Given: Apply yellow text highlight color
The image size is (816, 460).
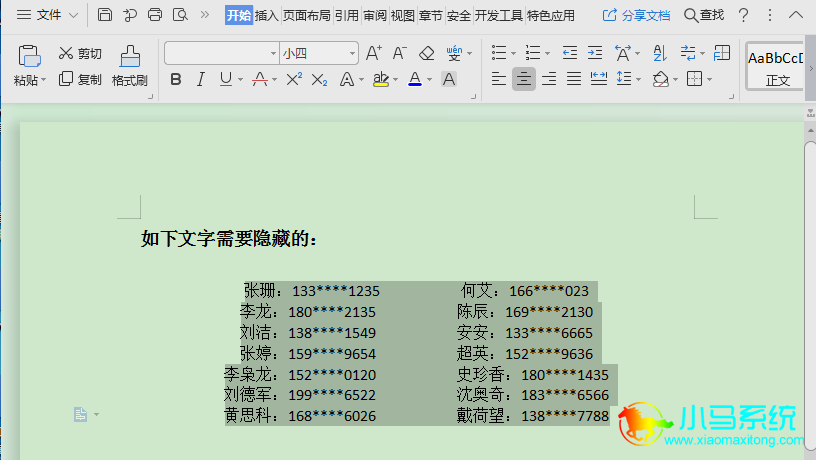Looking at the screenshot, I should click(x=381, y=79).
